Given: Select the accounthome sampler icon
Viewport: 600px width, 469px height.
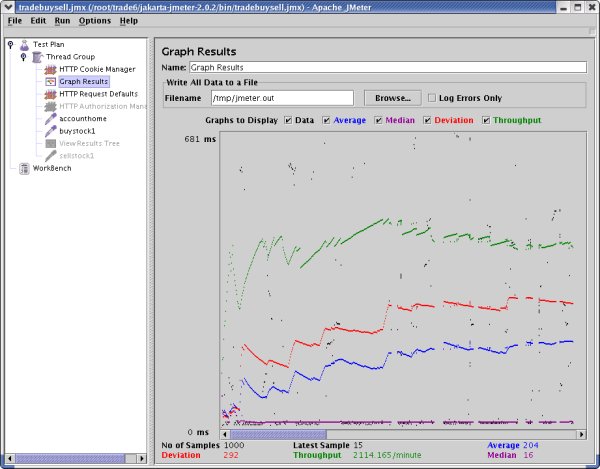Looking at the screenshot, I should [x=50, y=118].
